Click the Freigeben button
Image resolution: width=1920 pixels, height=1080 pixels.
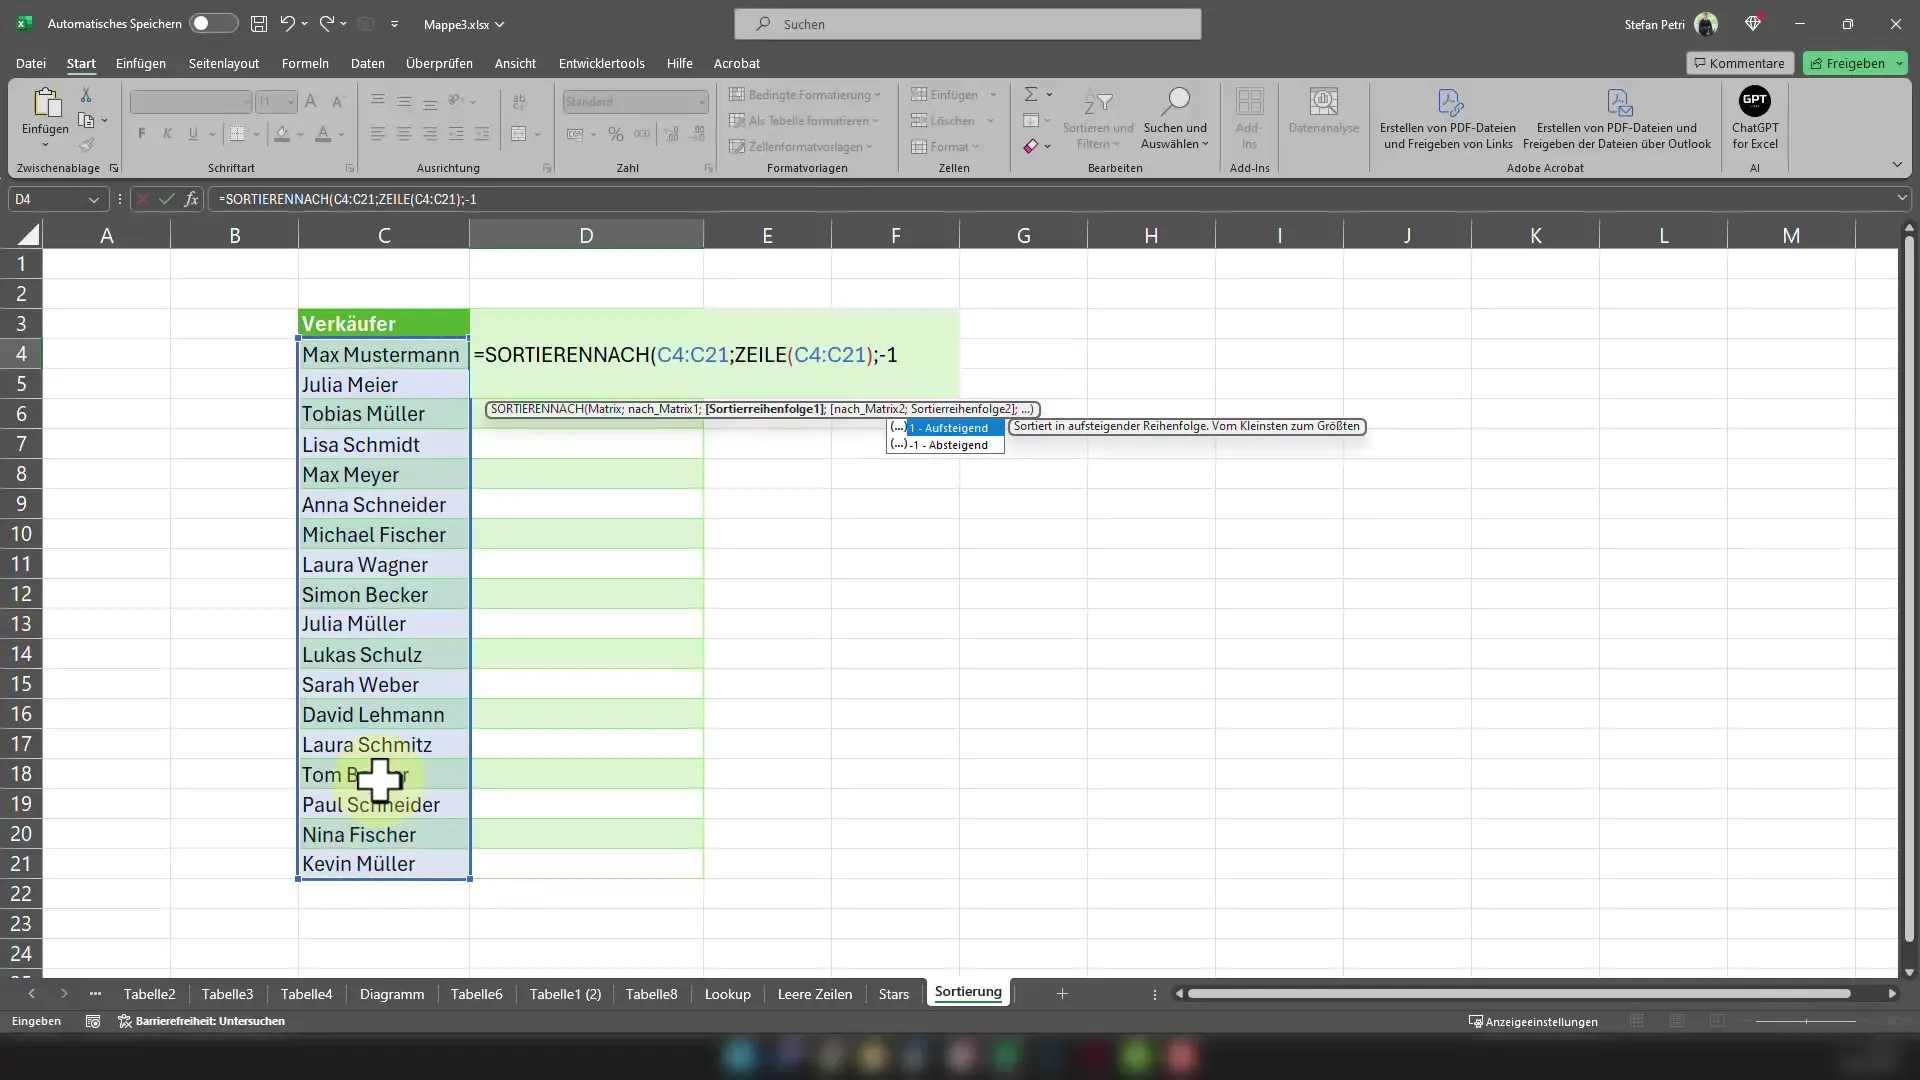click(1853, 62)
